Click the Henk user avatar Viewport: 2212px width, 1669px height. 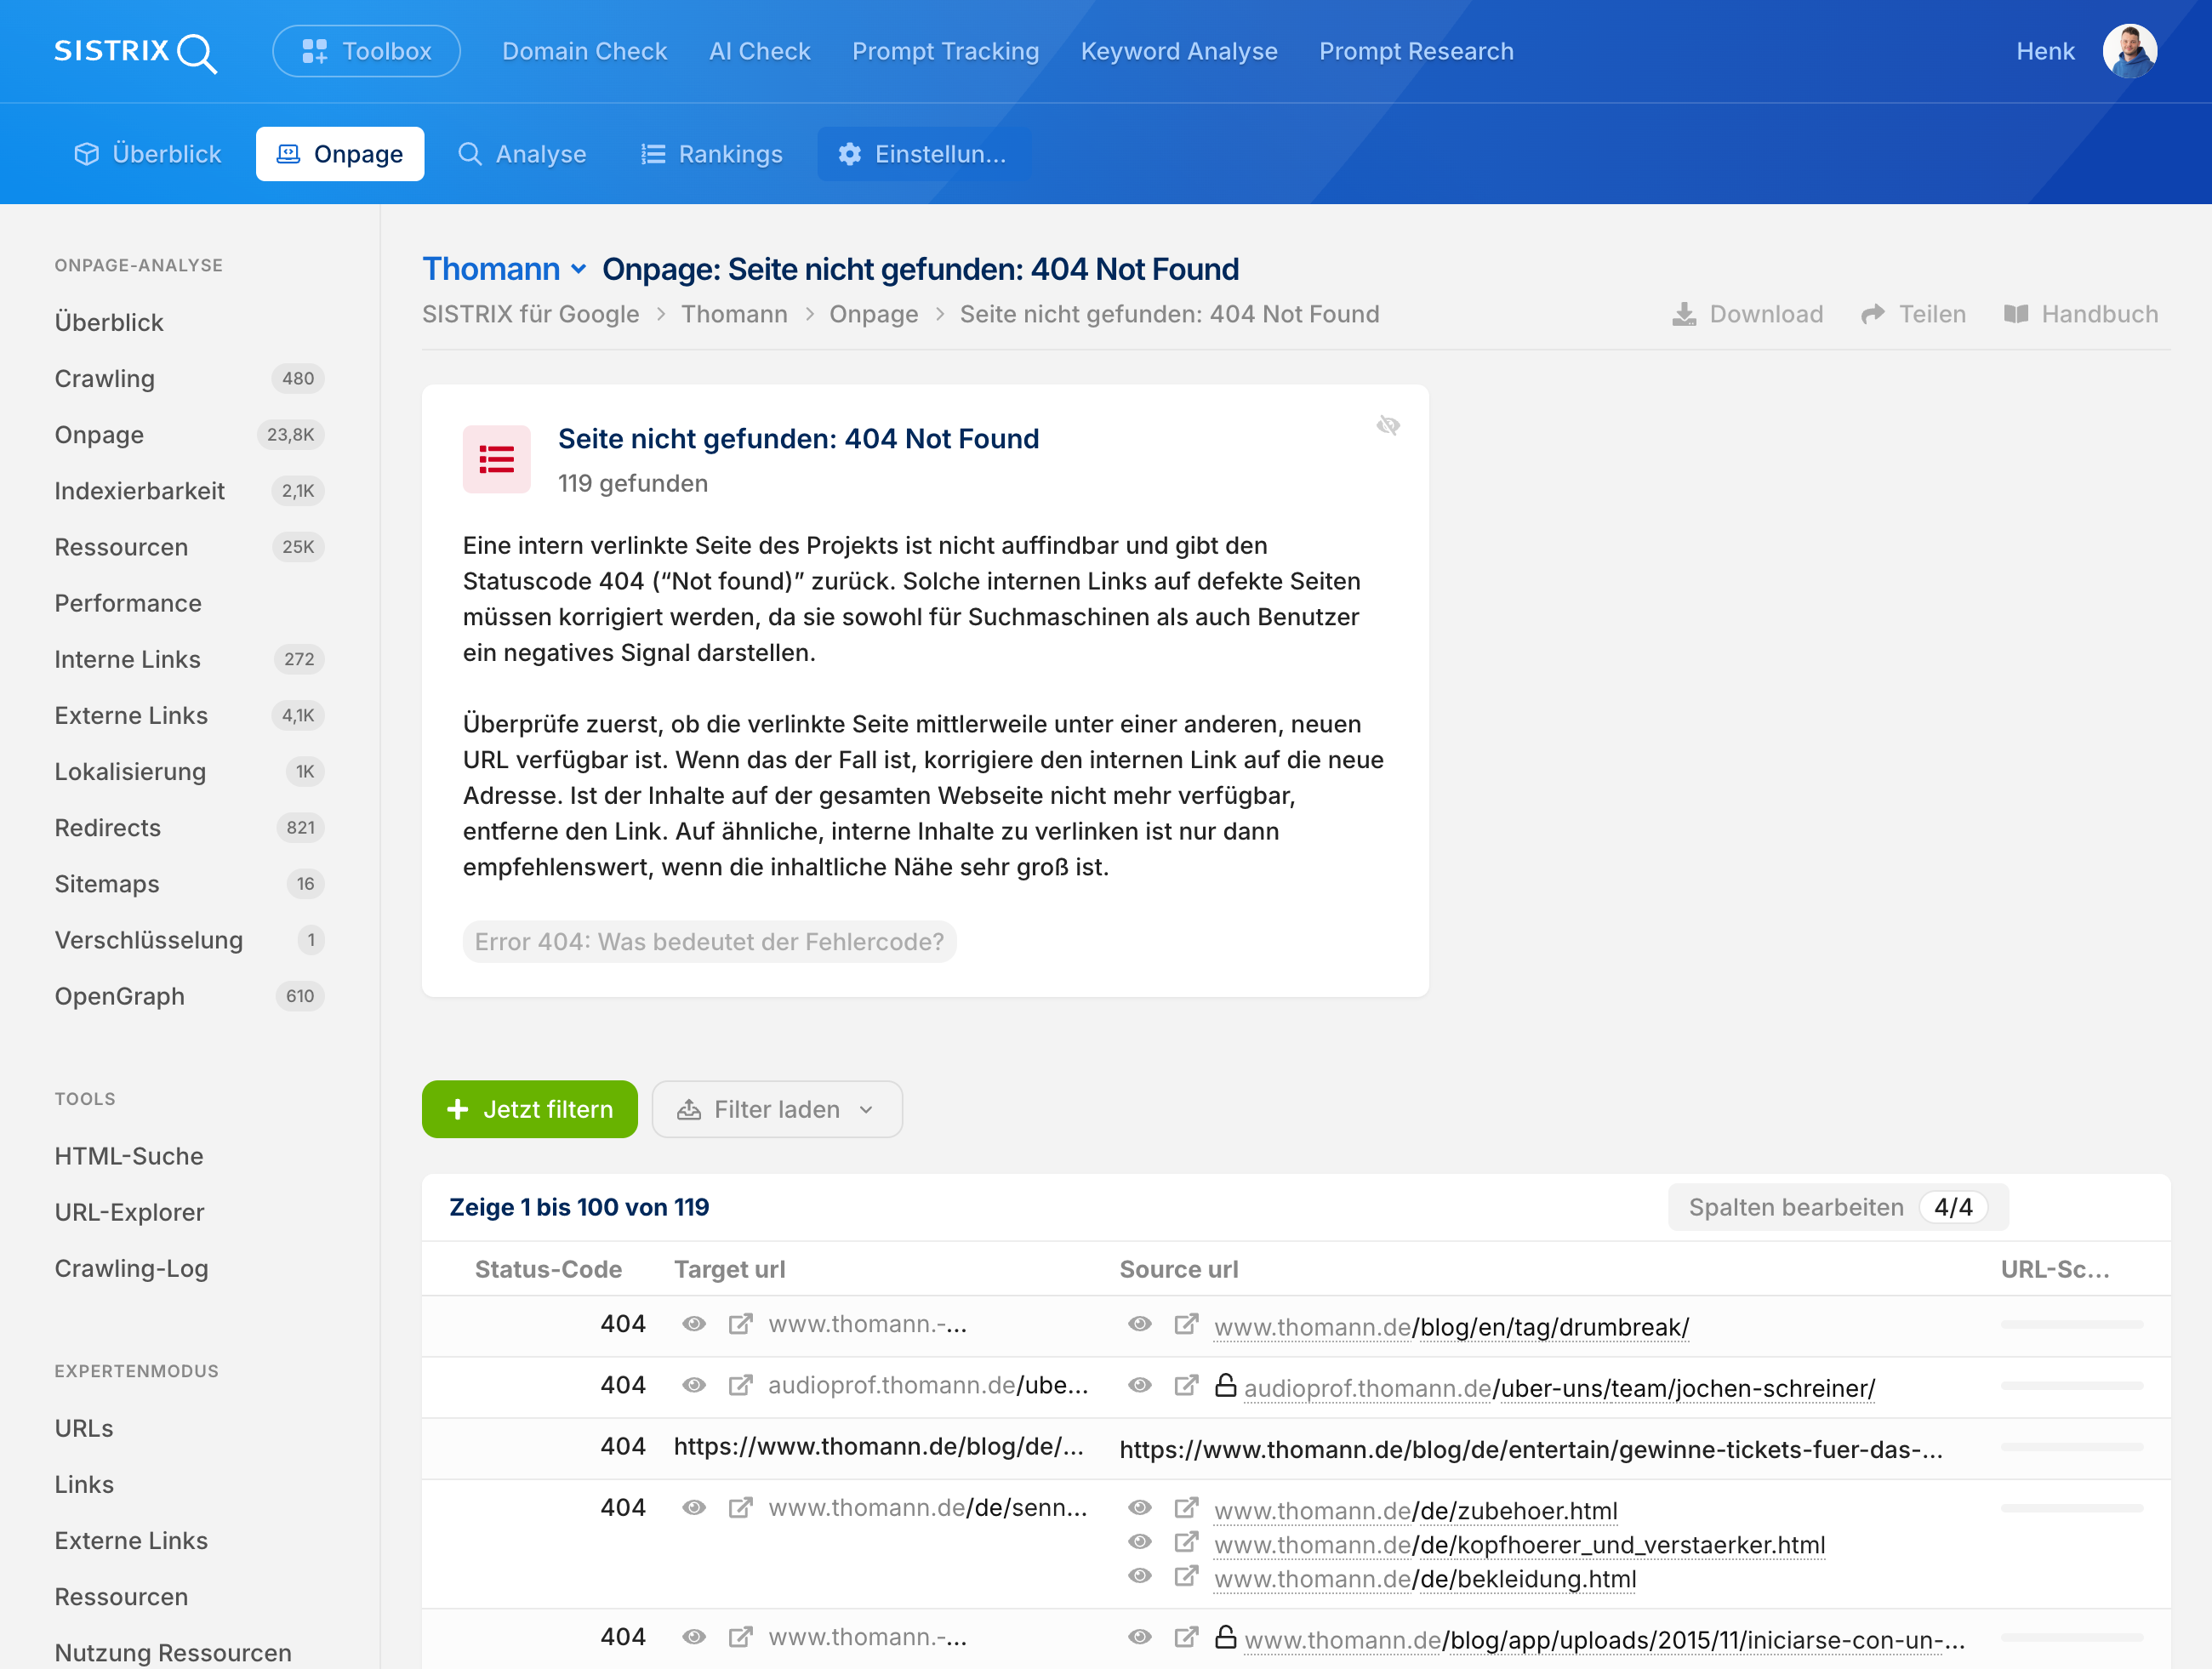pyautogui.click(x=2129, y=51)
